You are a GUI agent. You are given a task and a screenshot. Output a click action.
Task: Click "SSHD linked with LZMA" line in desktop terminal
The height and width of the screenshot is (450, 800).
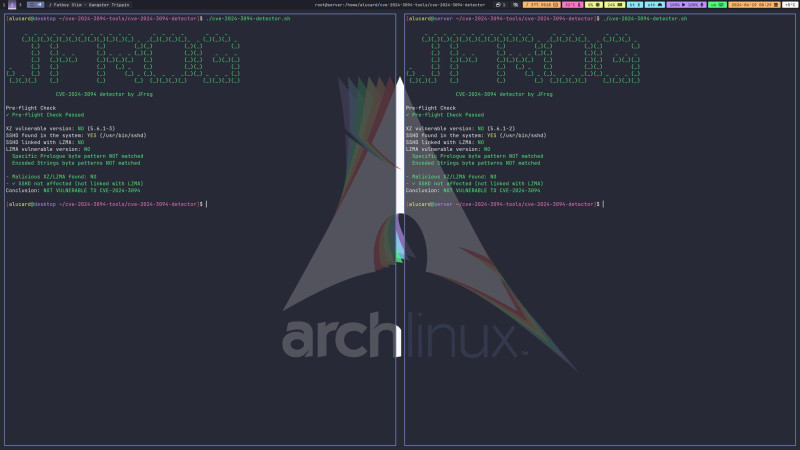tap(45, 142)
